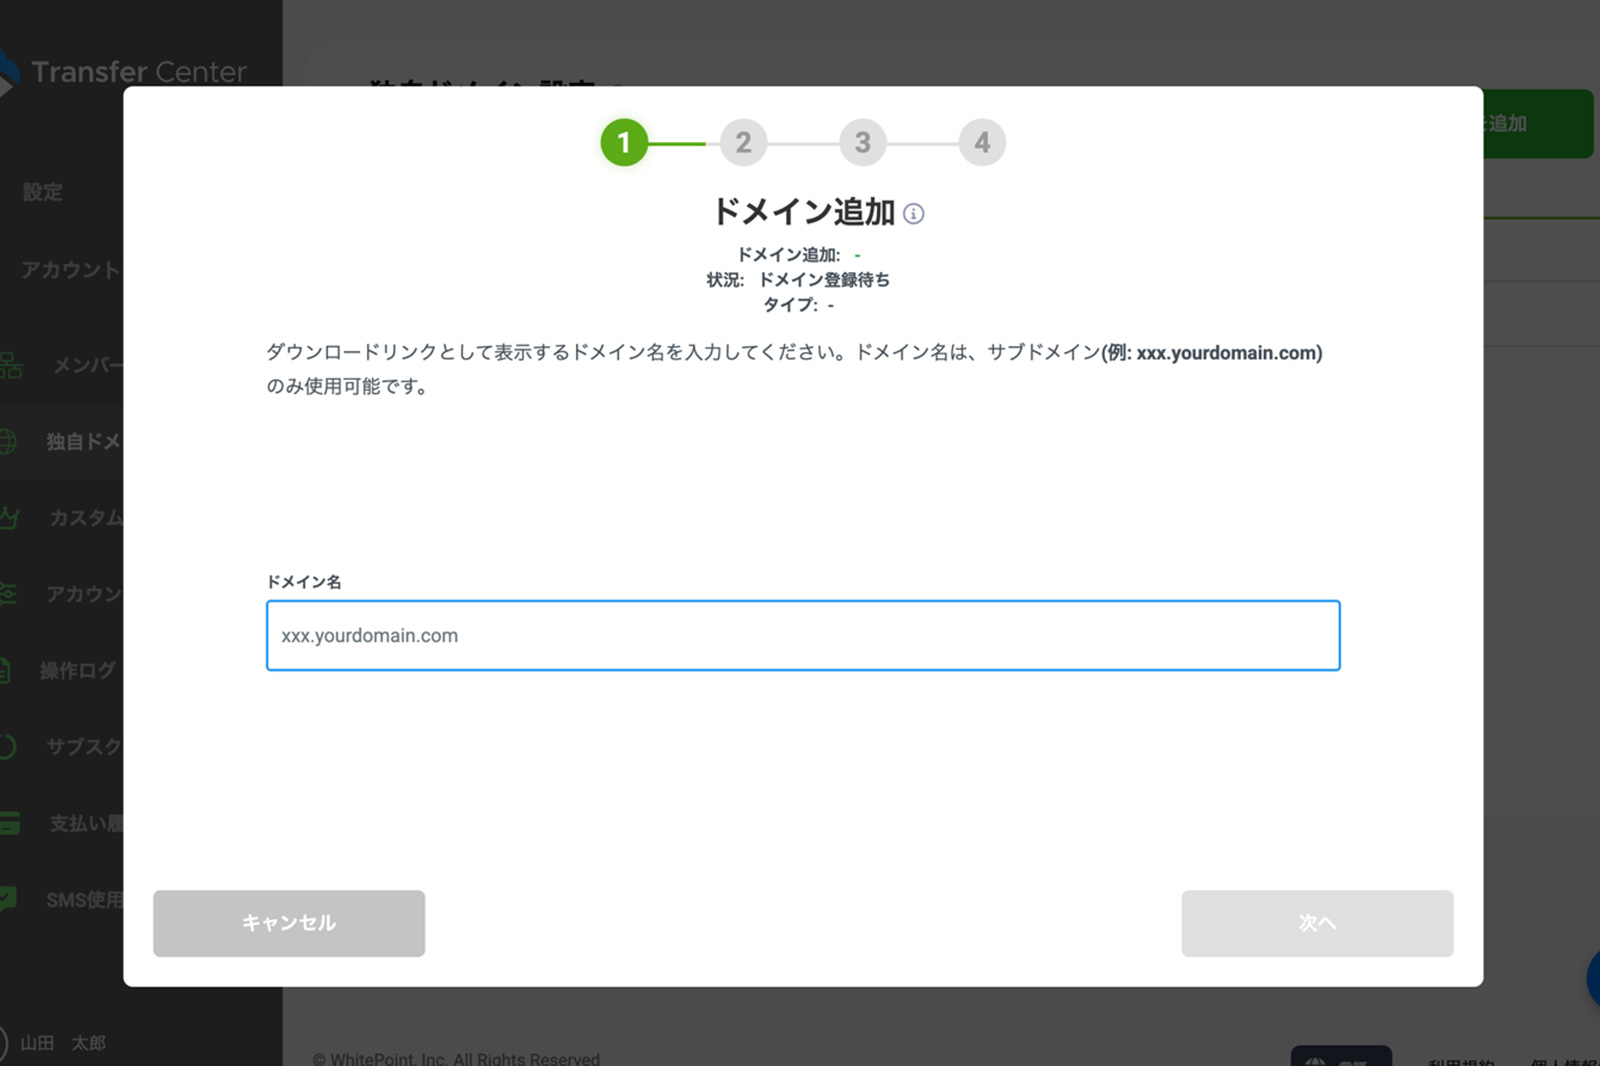Select step 1 in the progress indicator
The image size is (1600, 1066).
point(624,142)
